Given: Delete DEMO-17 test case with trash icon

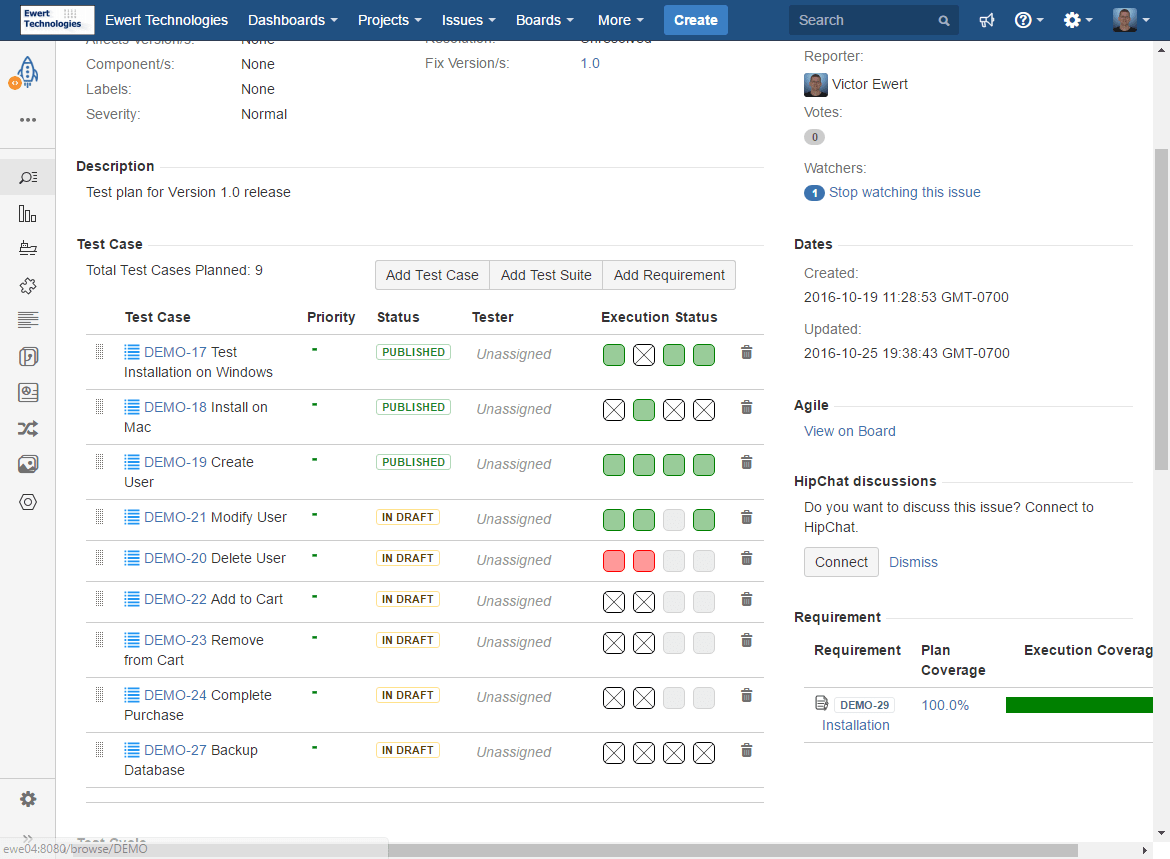Looking at the screenshot, I should coord(746,352).
